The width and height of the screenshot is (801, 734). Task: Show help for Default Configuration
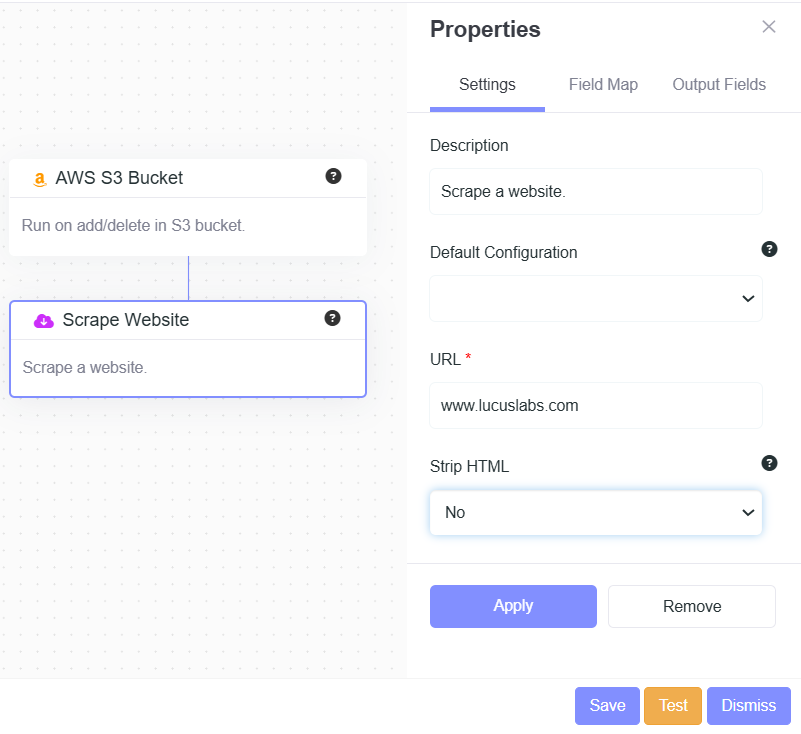769,249
